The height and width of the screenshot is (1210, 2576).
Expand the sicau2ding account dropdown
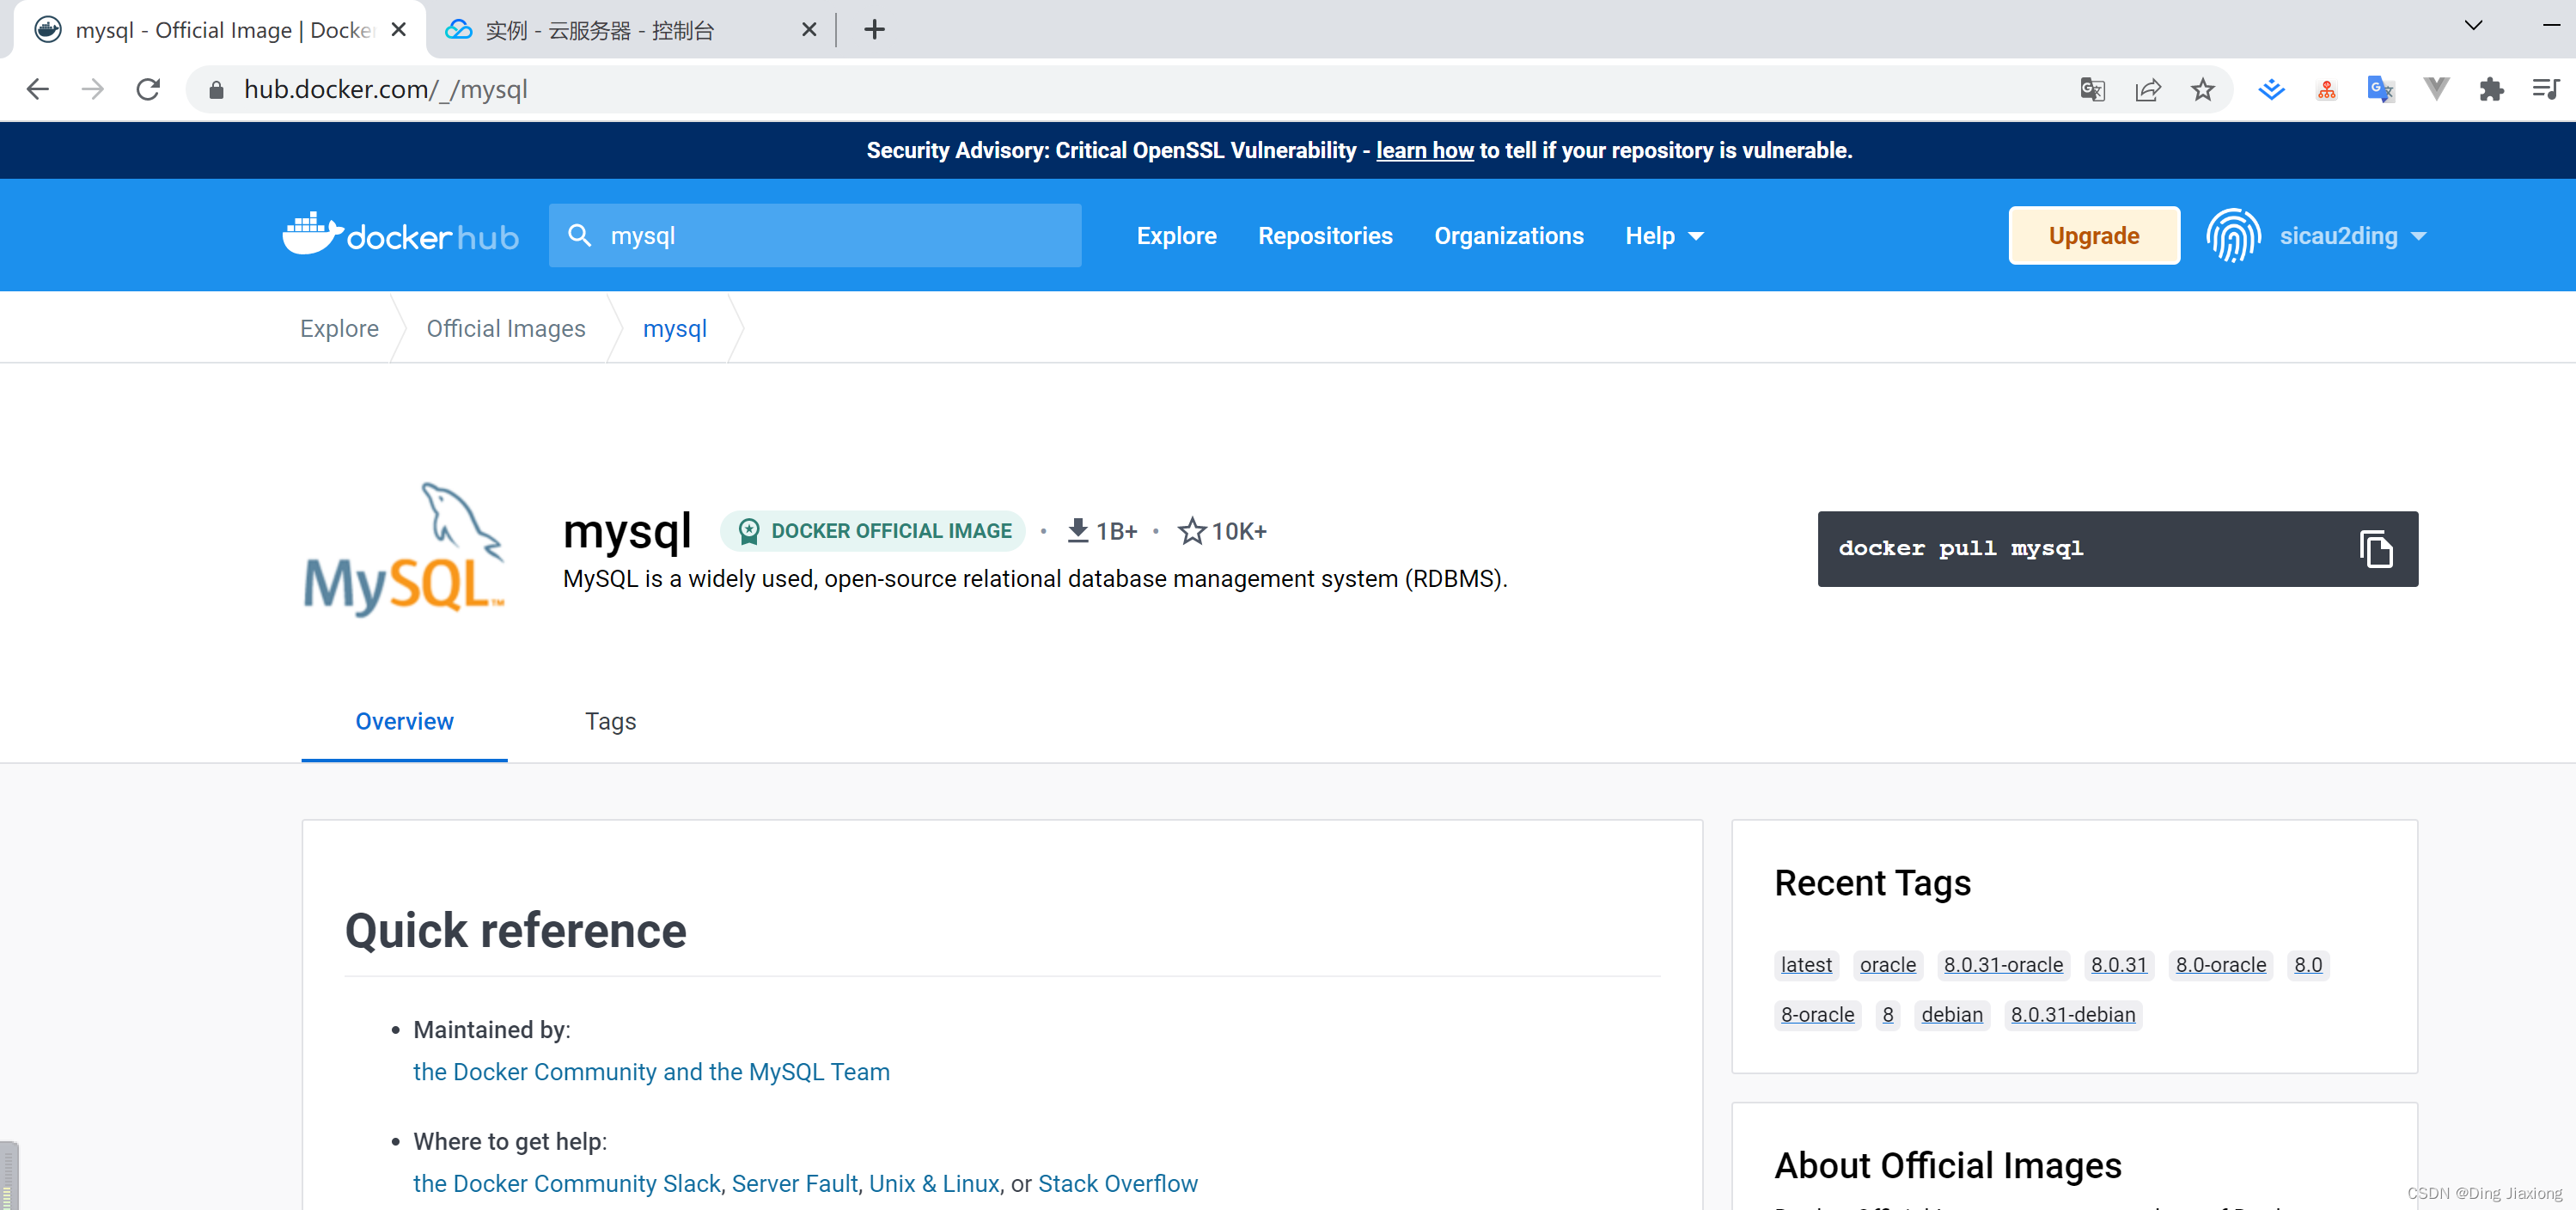[2353, 236]
